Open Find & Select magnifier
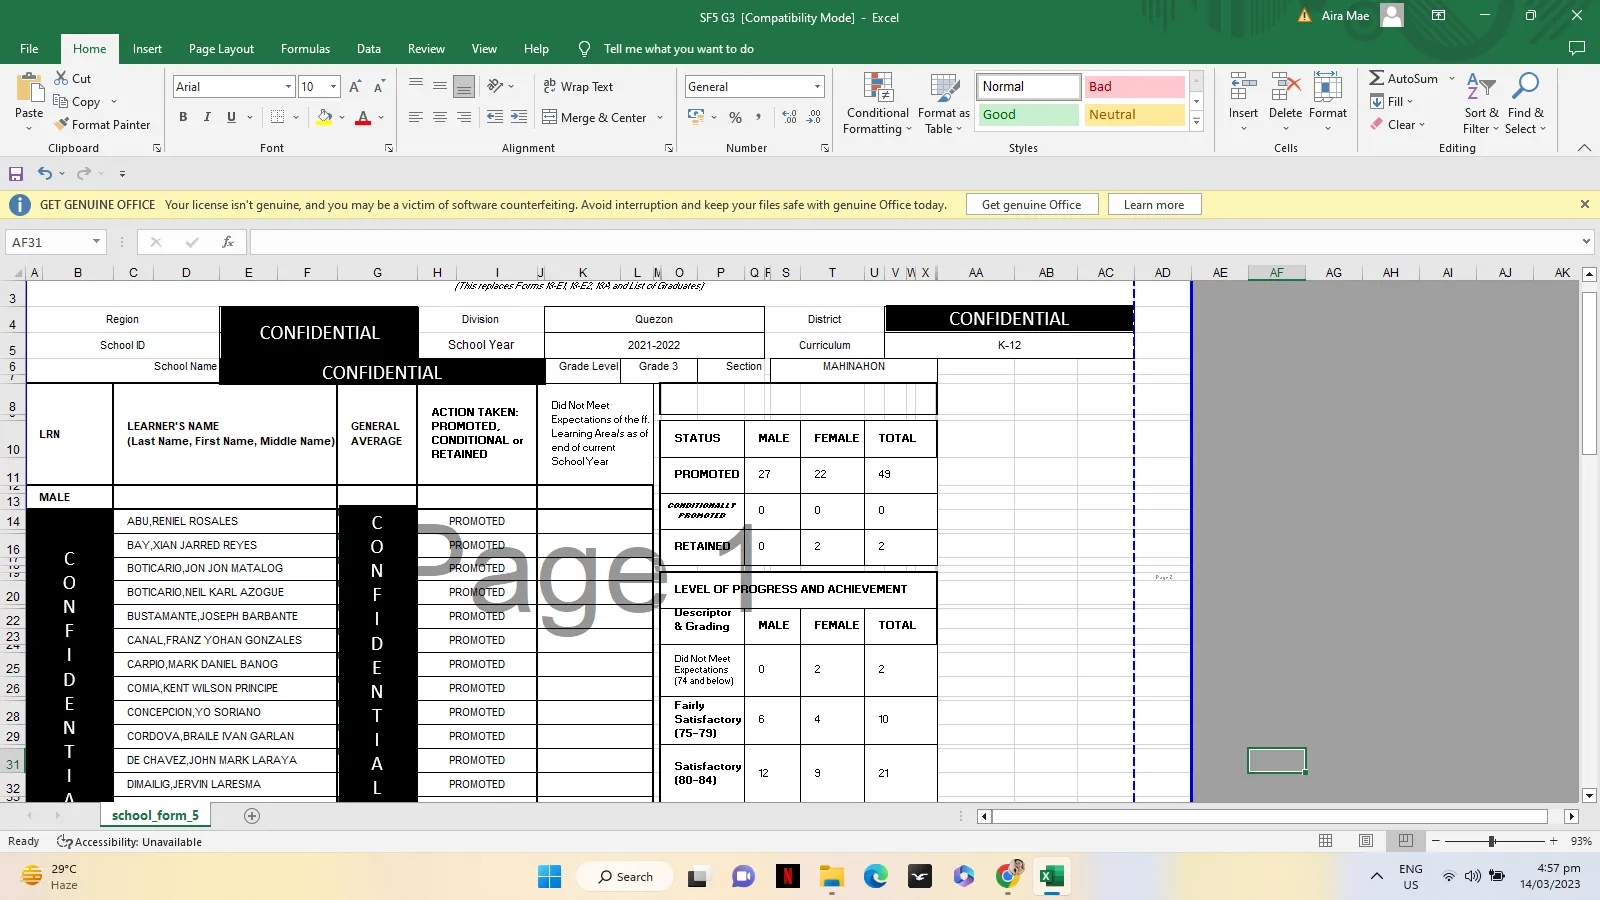This screenshot has width=1600, height=900. [1526, 104]
